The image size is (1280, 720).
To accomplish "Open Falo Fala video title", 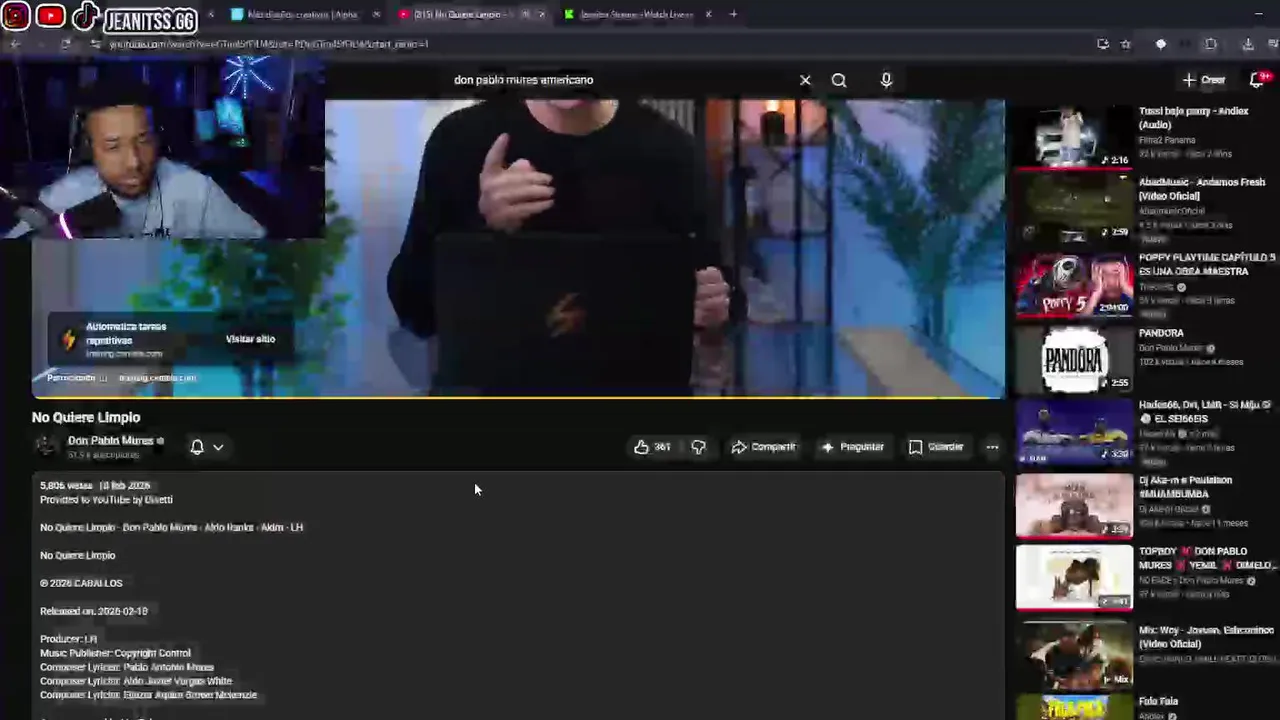I will pyautogui.click(x=1158, y=702).
